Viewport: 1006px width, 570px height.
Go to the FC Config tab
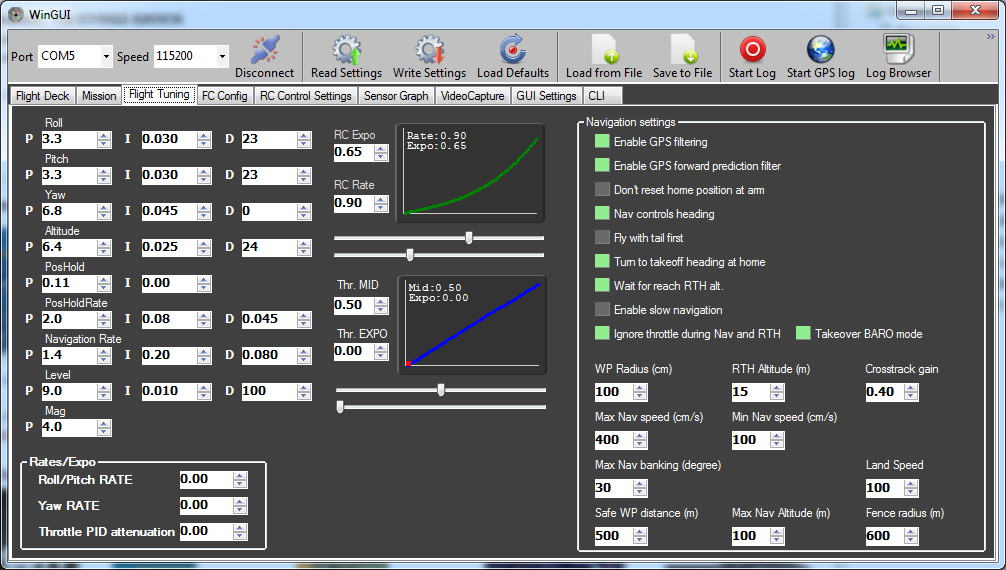224,96
